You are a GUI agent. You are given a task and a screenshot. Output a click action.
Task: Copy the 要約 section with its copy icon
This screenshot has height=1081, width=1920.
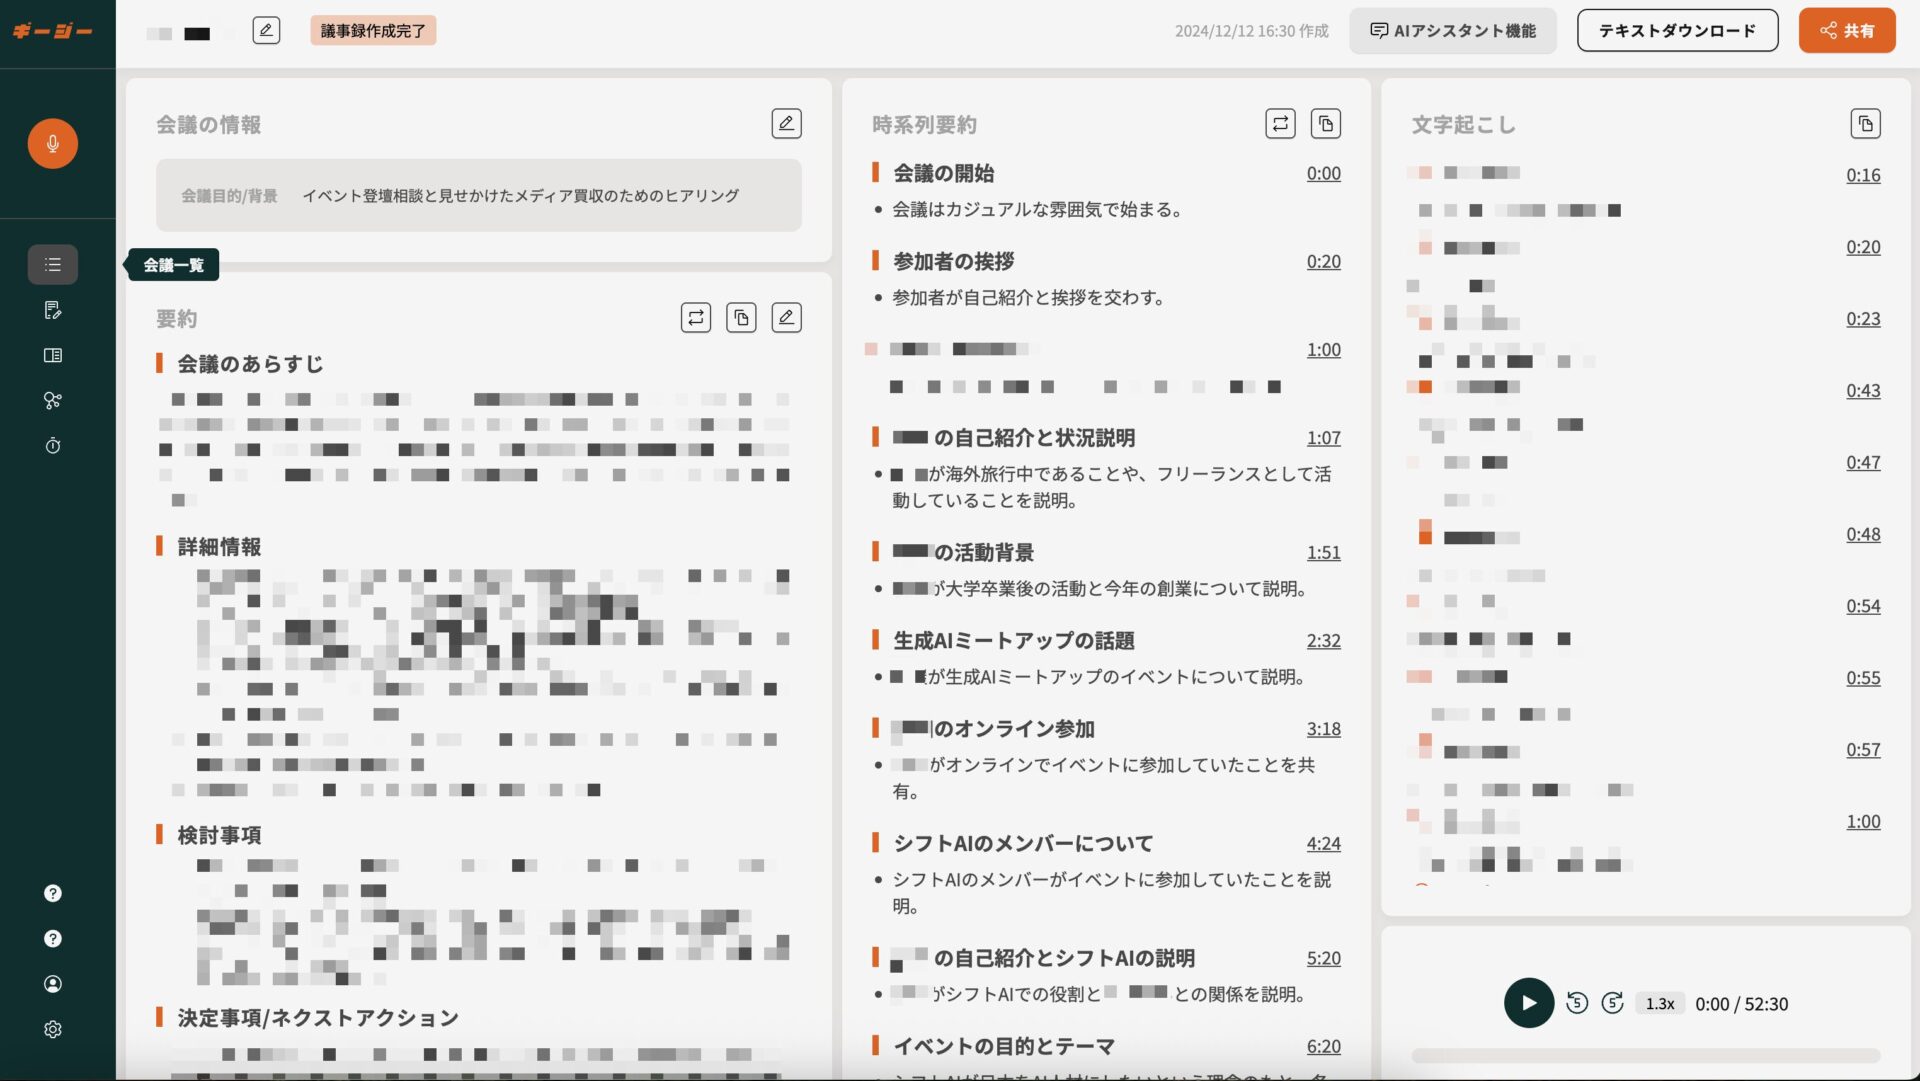(x=741, y=317)
